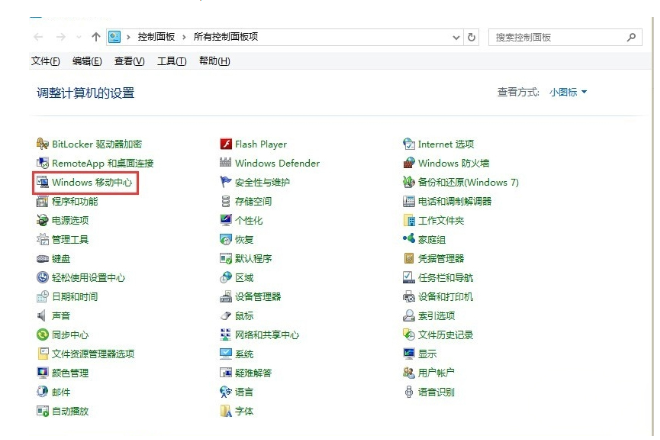Open the 日期和时间 icon

43,297
